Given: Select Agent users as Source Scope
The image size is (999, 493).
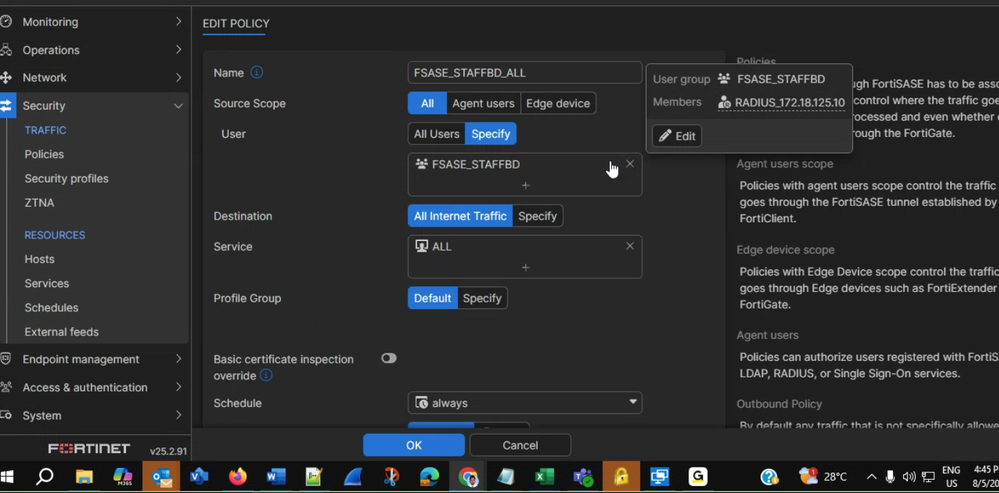Looking at the screenshot, I should click(x=483, y=103).
